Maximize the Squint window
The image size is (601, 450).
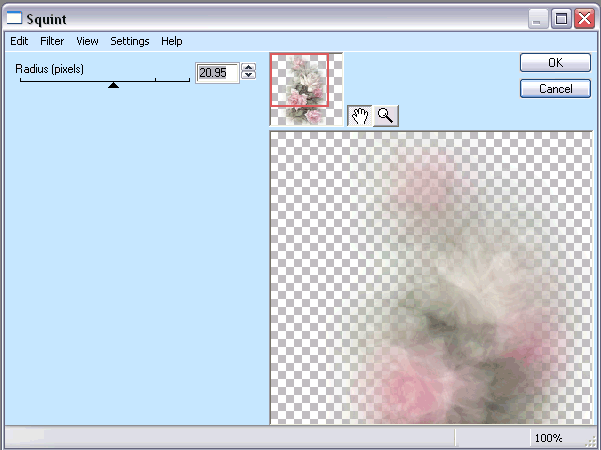tap(561, 18)
